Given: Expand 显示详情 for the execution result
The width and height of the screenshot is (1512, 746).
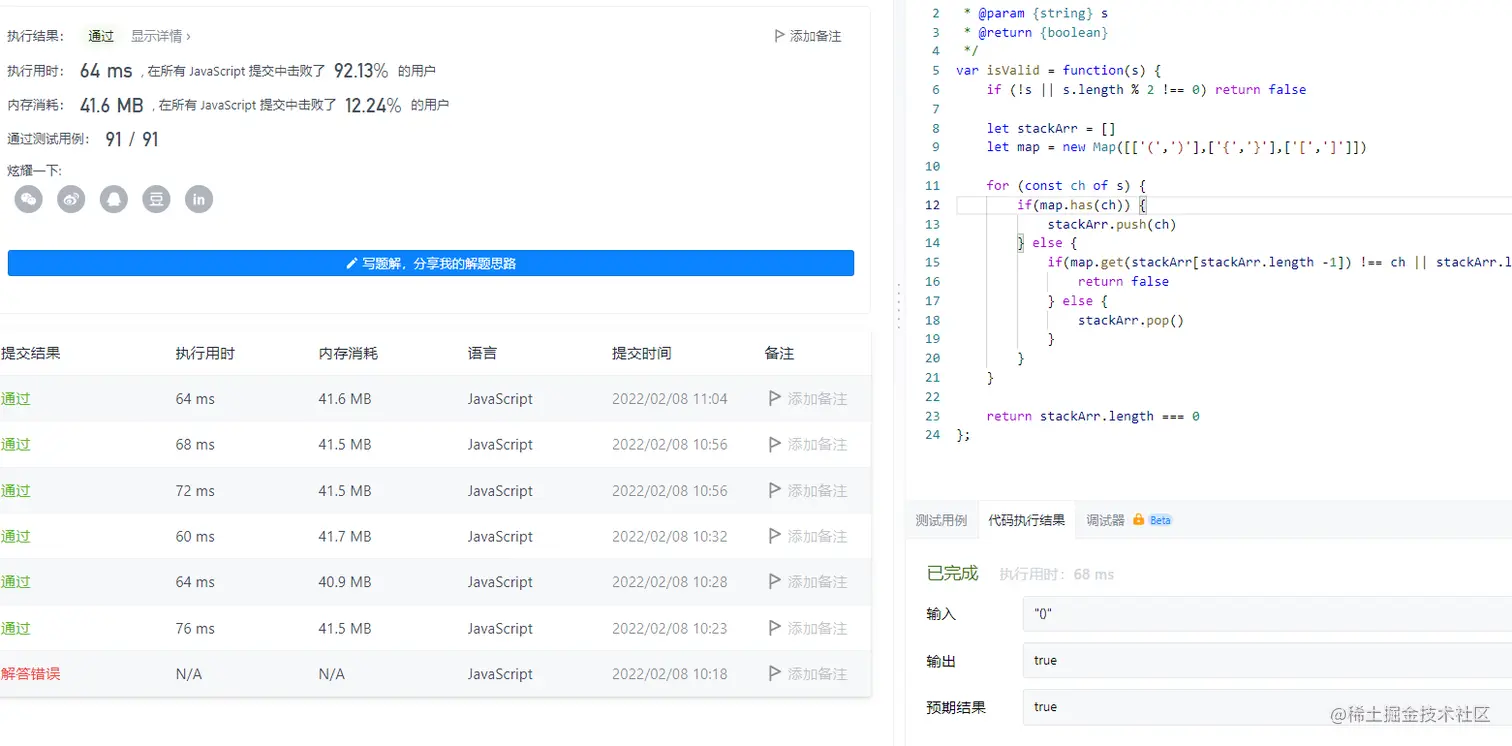Looking at the screenshot, I should [161, 36].
